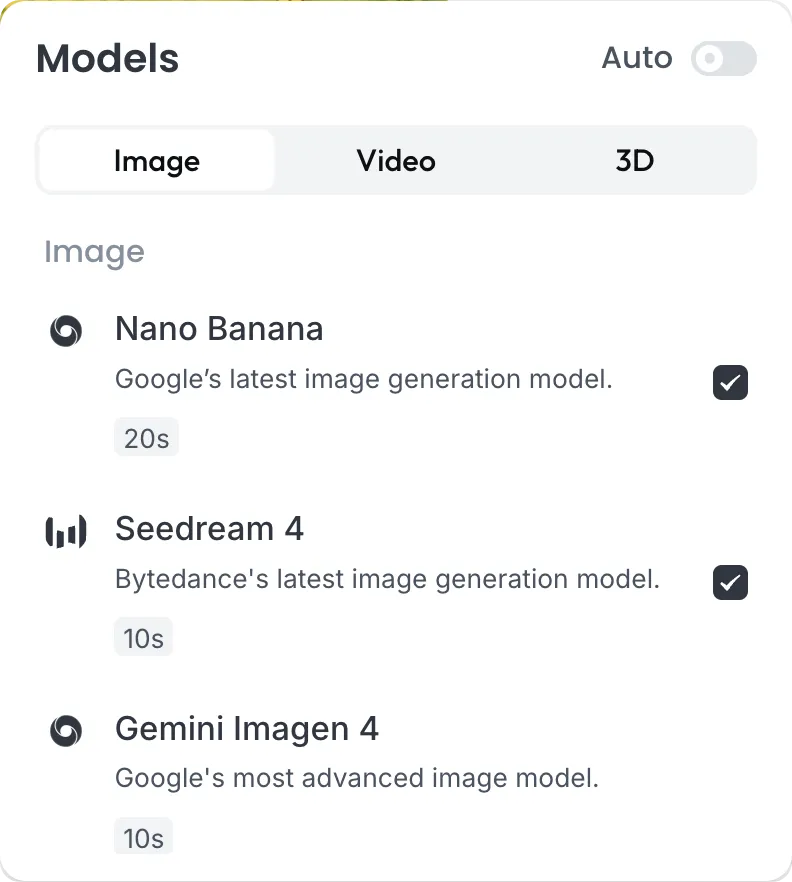792x882 pixels.
Task: Switch to the Video tab
Action: (396, 161)
